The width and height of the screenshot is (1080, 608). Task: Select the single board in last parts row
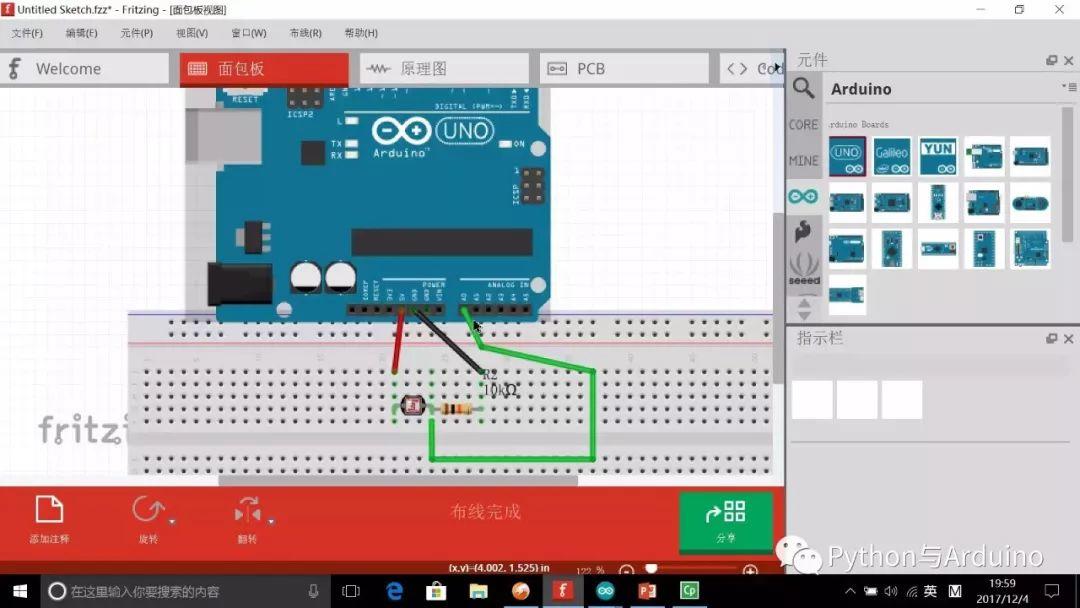coord(847,295)
